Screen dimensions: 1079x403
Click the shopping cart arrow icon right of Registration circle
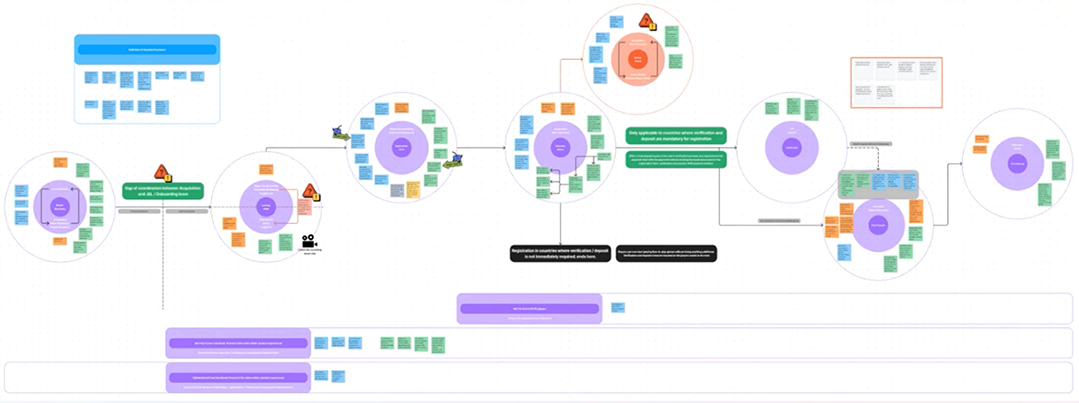pos(452,162)
